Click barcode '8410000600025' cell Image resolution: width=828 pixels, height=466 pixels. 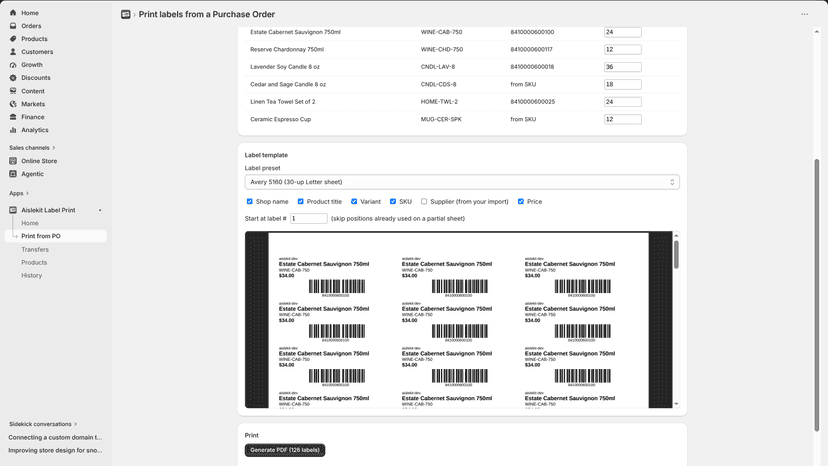coord(533,102)
